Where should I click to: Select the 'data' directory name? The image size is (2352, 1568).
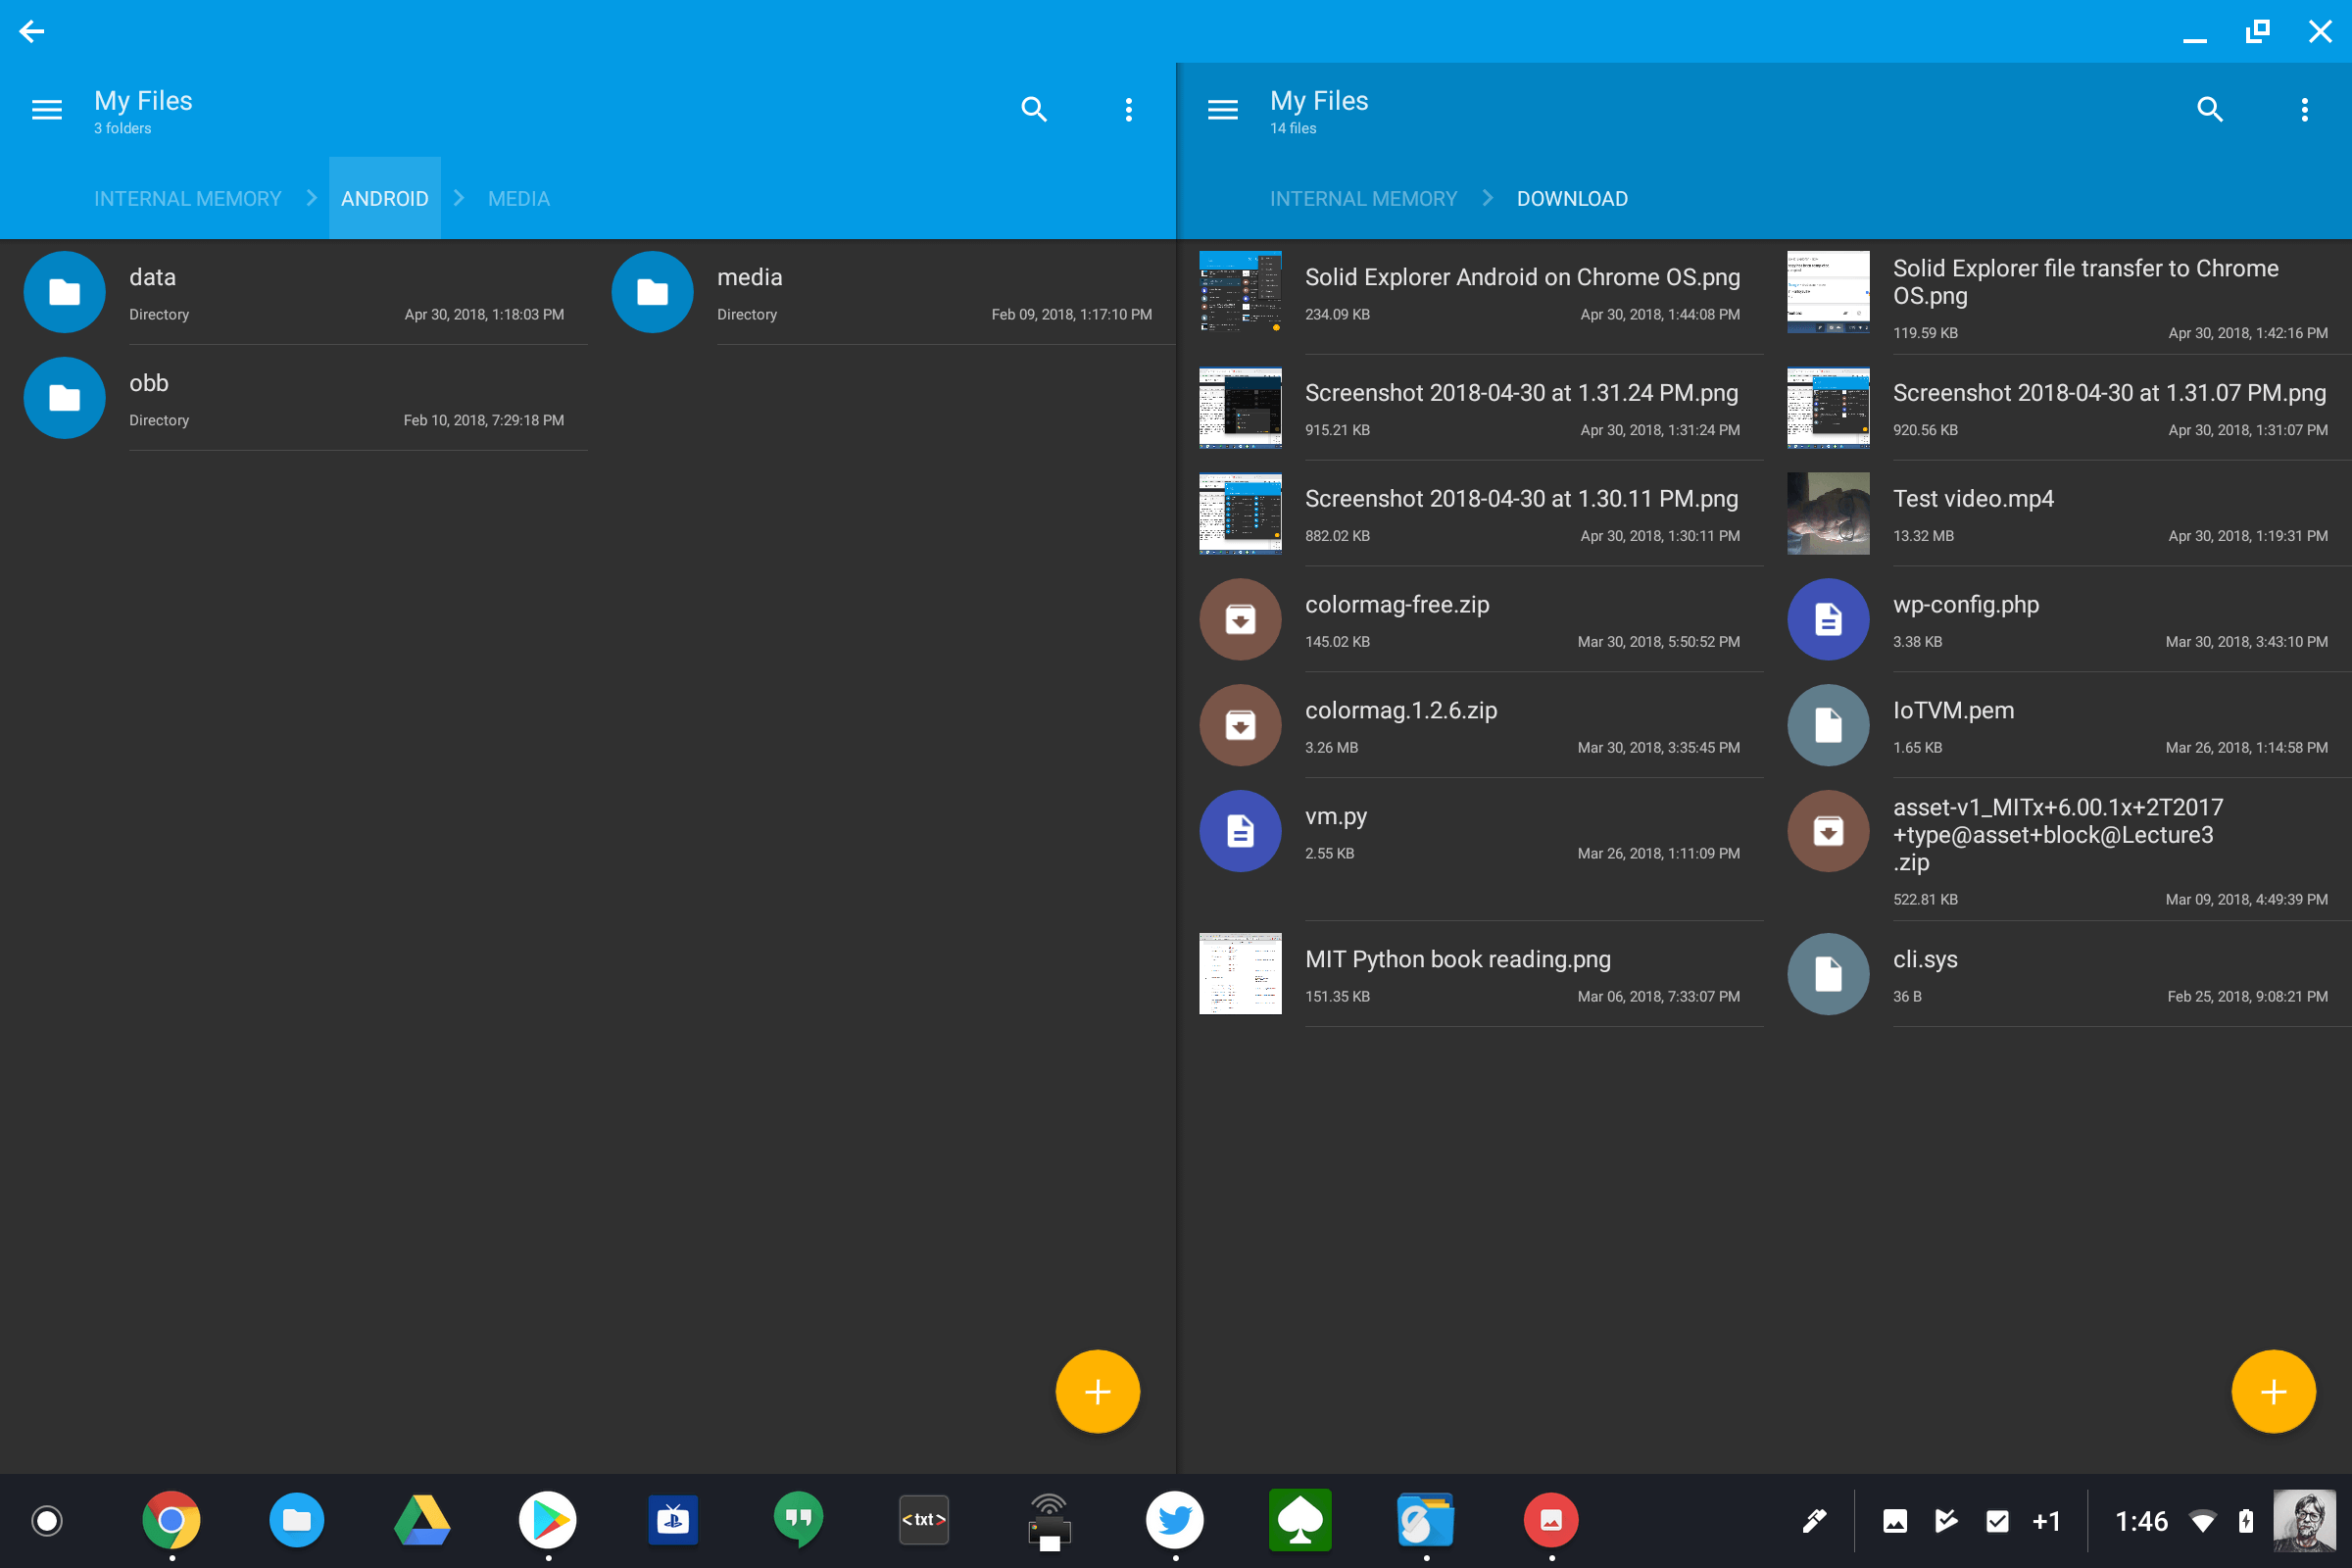[152, 277]
